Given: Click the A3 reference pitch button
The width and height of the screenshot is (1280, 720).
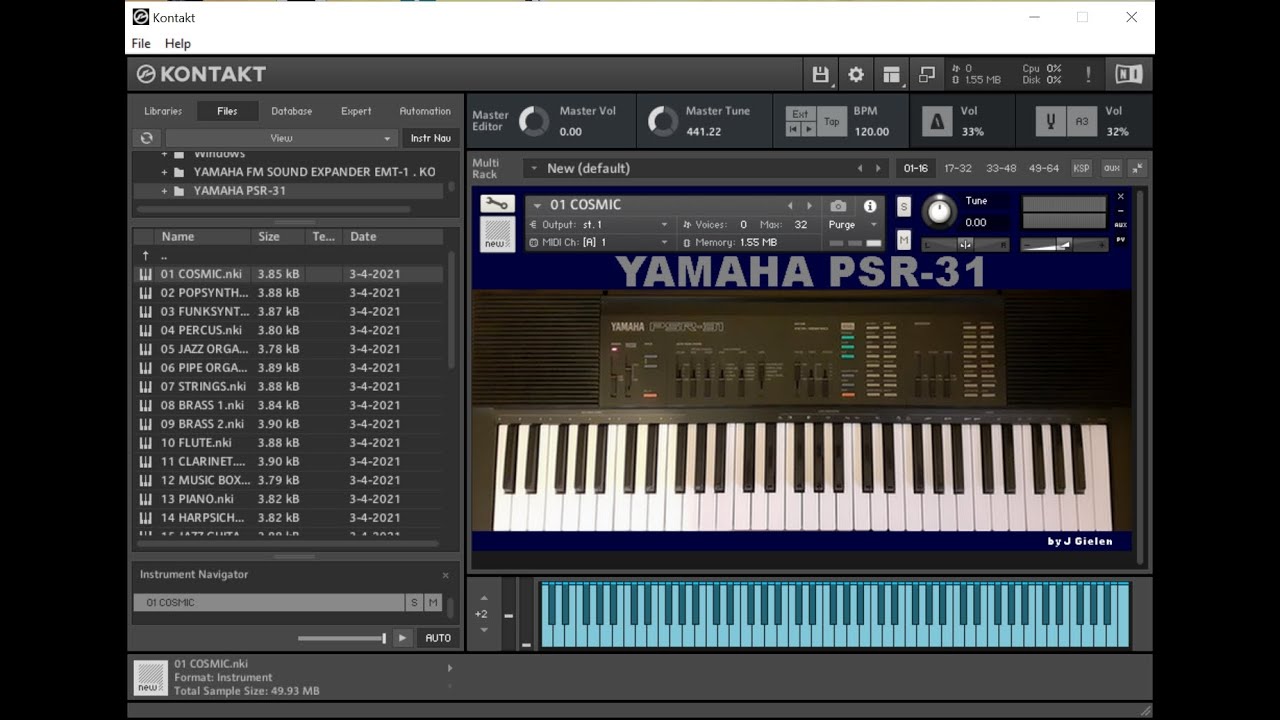Looking at the screenshot, I should coord(1082,121).
